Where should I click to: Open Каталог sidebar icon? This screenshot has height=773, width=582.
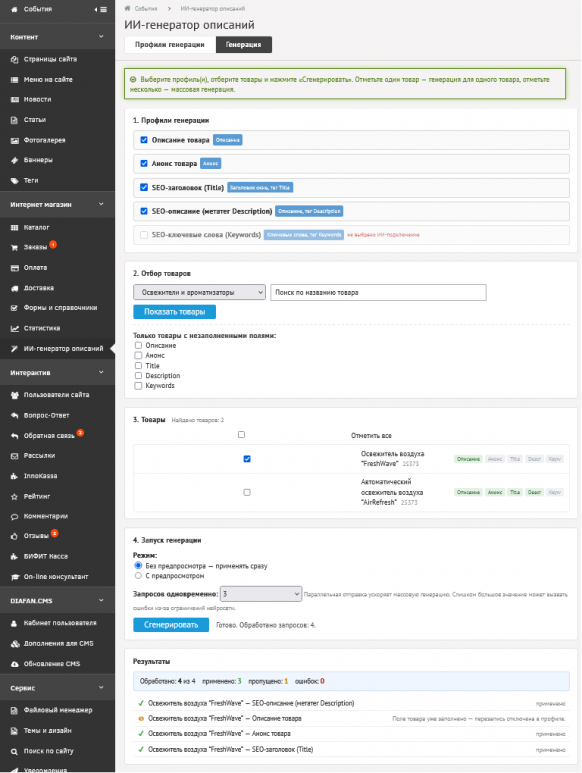[14, 227]
